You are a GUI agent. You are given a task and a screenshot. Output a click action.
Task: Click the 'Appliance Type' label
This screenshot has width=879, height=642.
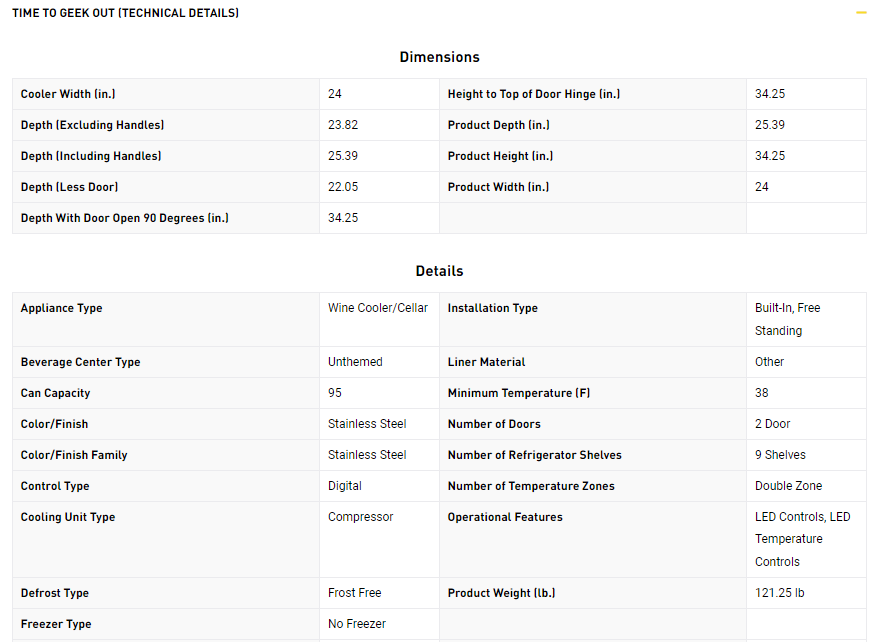pos(61,308)
